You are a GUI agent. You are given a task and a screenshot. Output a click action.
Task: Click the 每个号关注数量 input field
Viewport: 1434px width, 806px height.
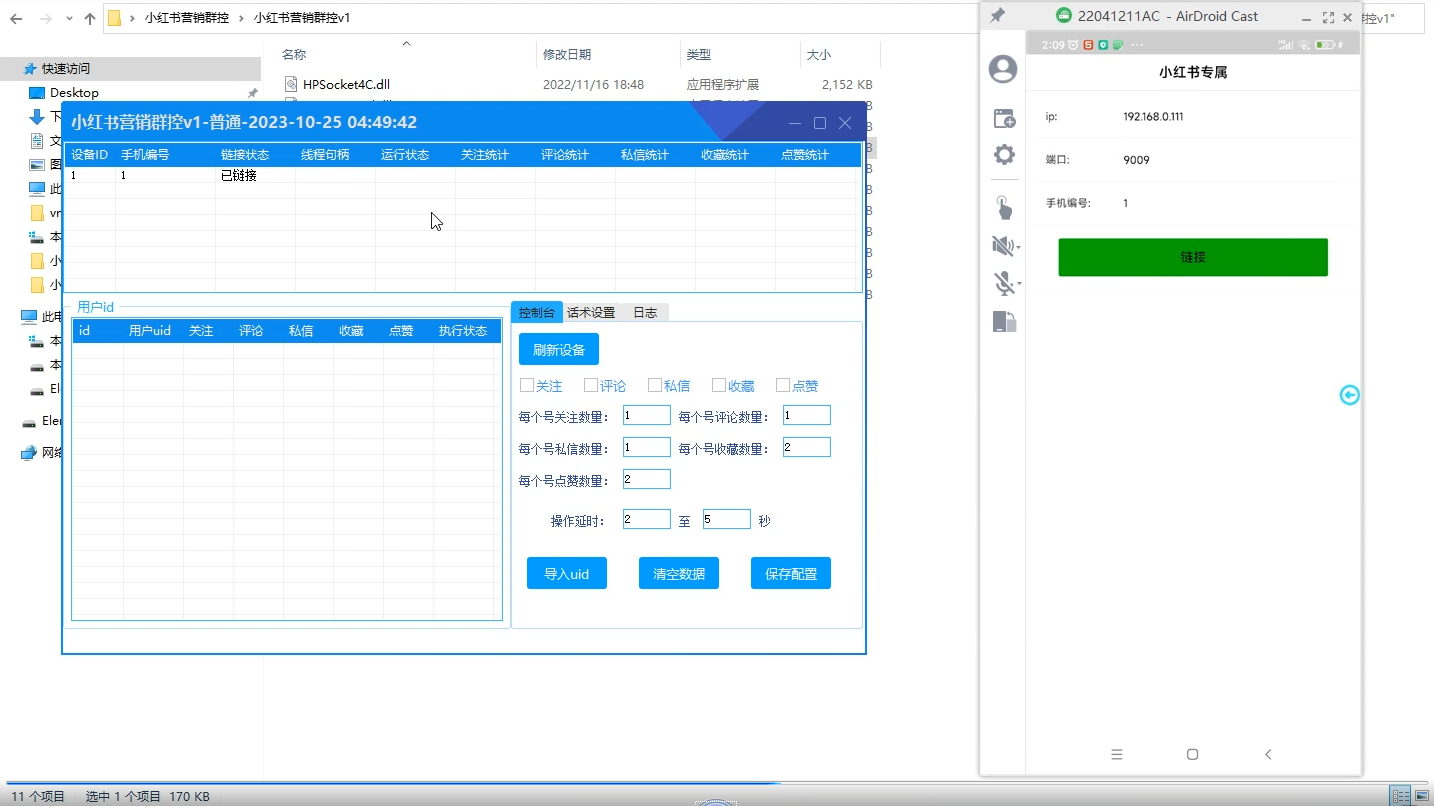(x=646, y=416)
